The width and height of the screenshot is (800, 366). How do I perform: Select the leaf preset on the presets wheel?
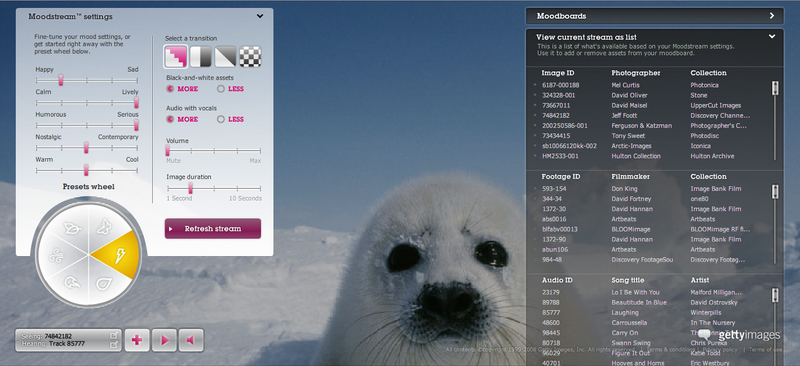(x=72, y=228)
